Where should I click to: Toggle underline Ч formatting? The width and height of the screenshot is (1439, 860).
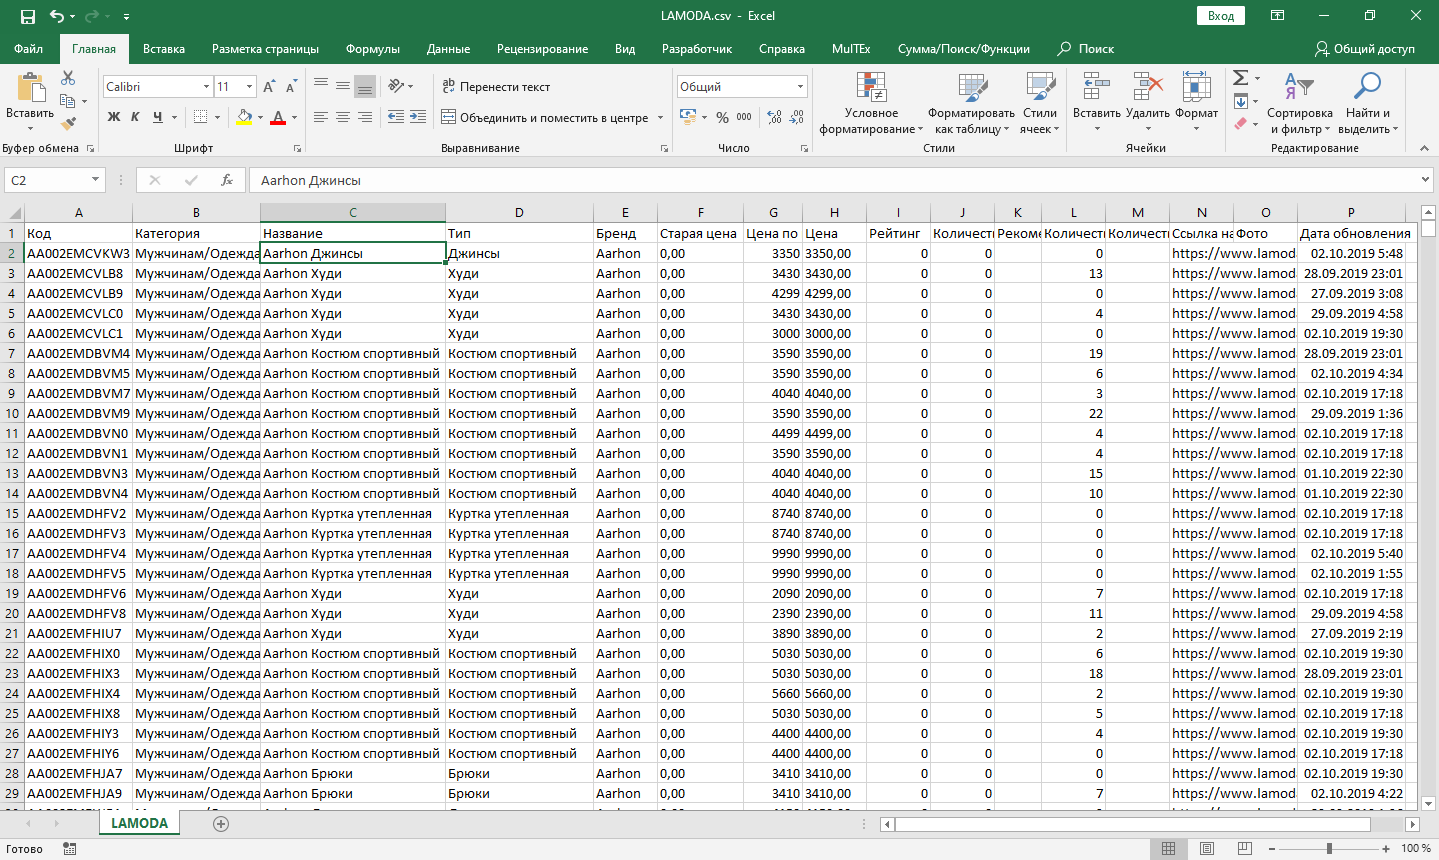point(157,117)
